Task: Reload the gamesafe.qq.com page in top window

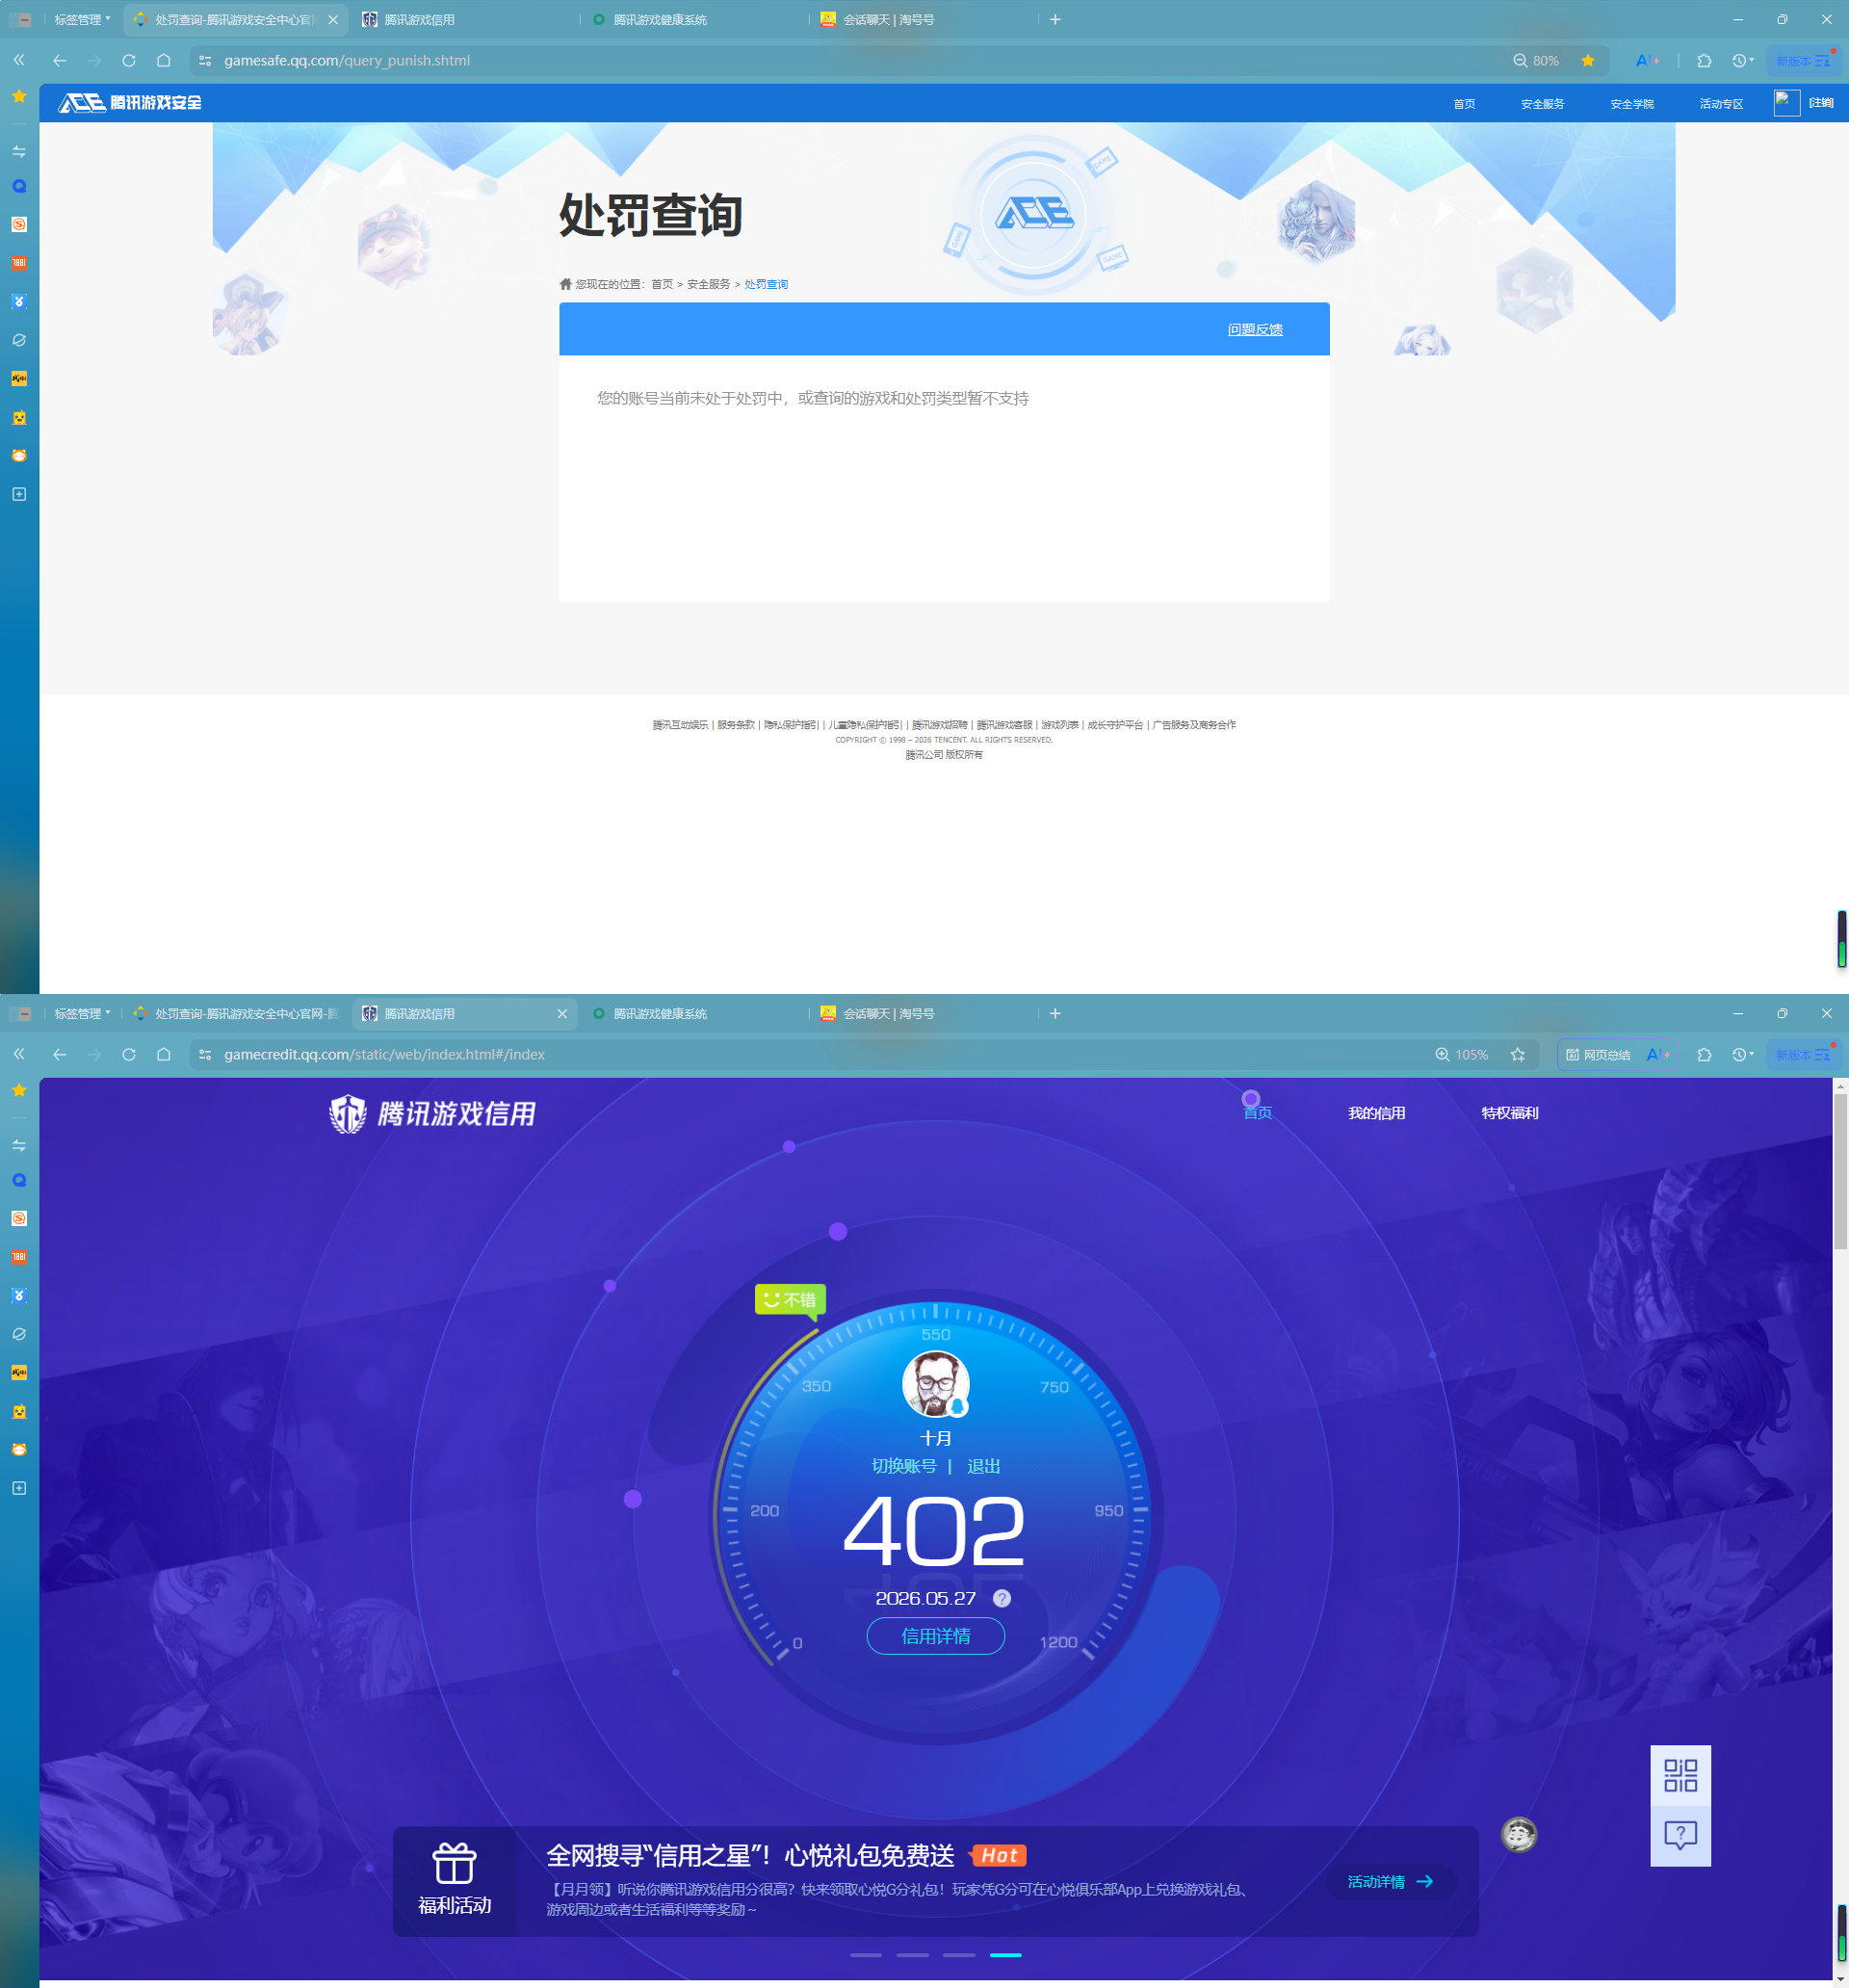Action: coord(129,61)
